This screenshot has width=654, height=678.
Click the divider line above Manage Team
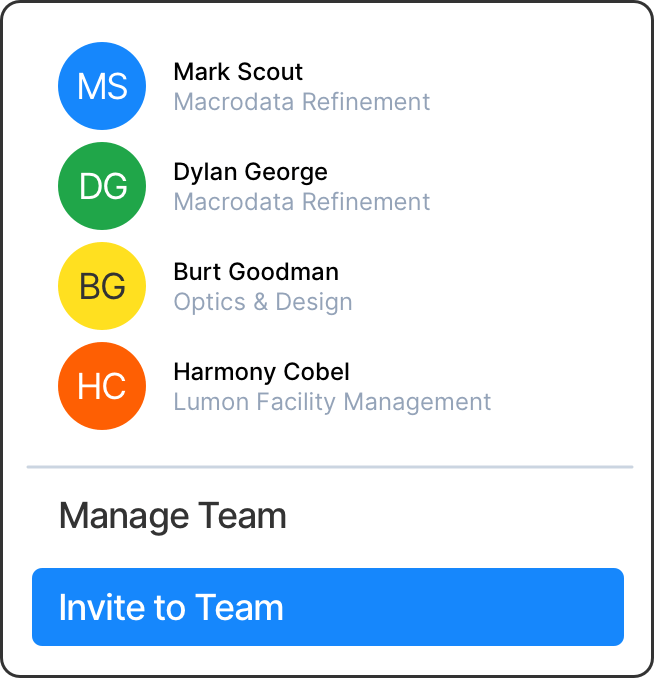point(330,466)
